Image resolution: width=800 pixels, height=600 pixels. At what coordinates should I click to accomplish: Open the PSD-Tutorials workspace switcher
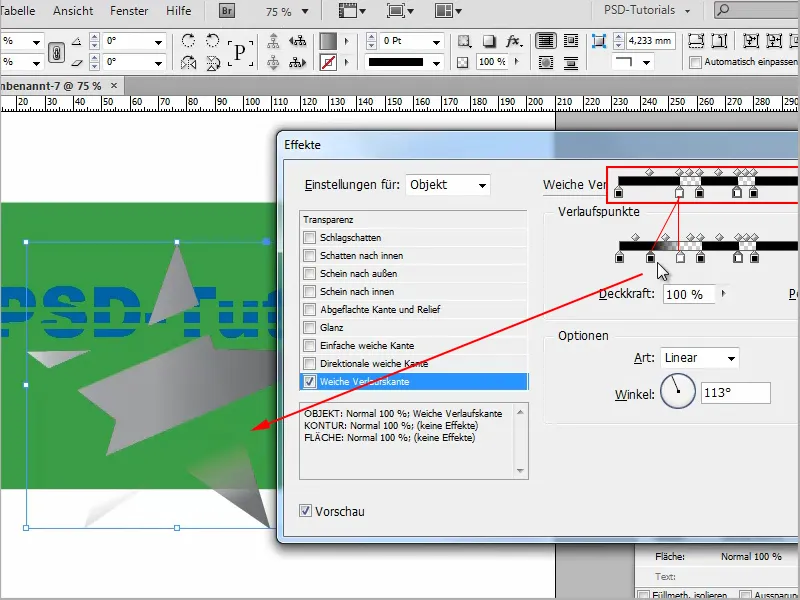pos(647,10)
